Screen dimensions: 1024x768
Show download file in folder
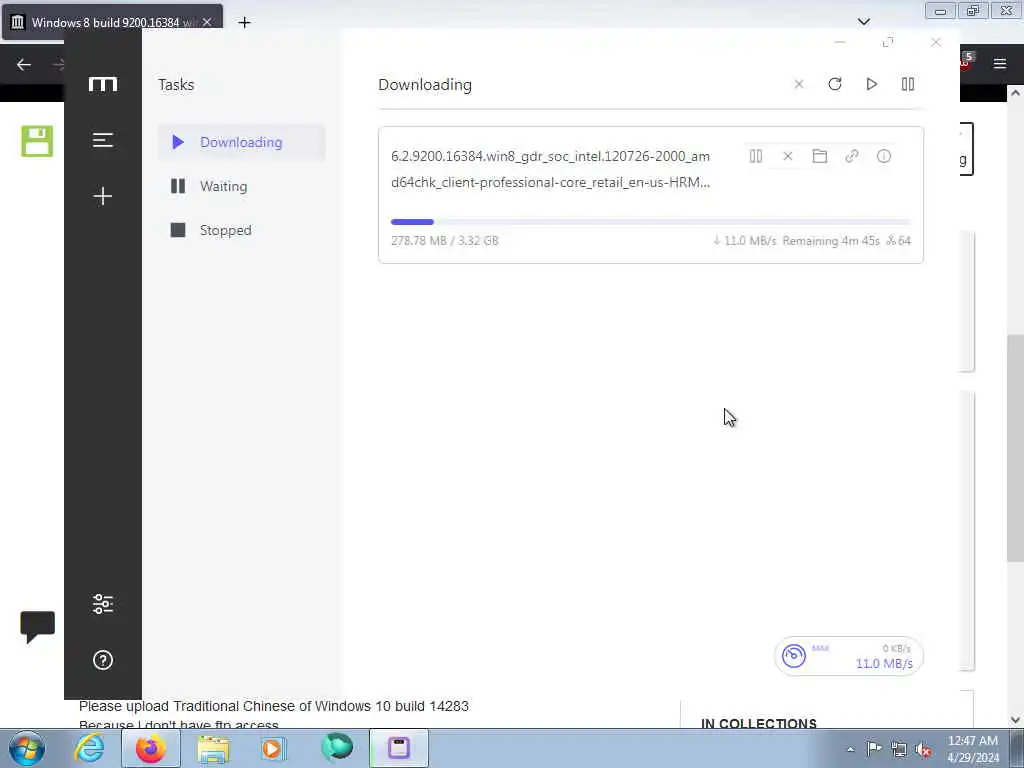tap(820, 156)
